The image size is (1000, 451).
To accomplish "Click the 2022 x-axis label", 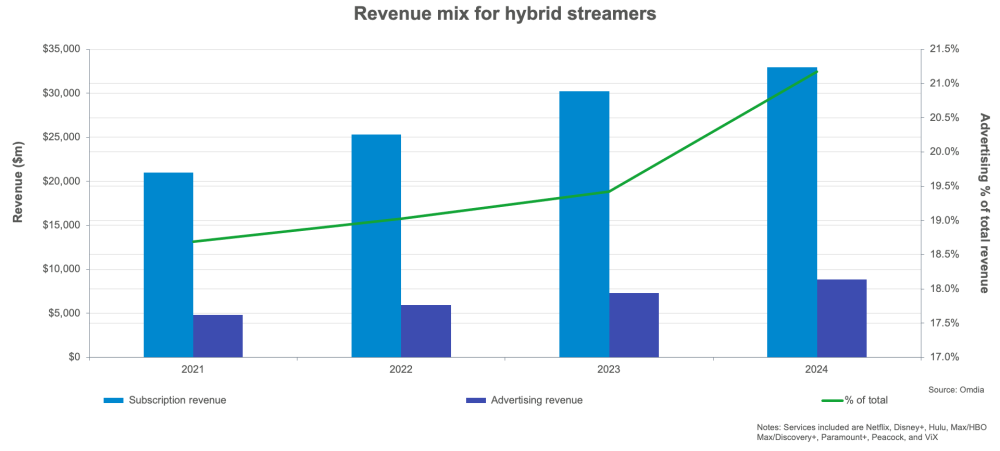I will pyautogui.click(x=401, y=369).
